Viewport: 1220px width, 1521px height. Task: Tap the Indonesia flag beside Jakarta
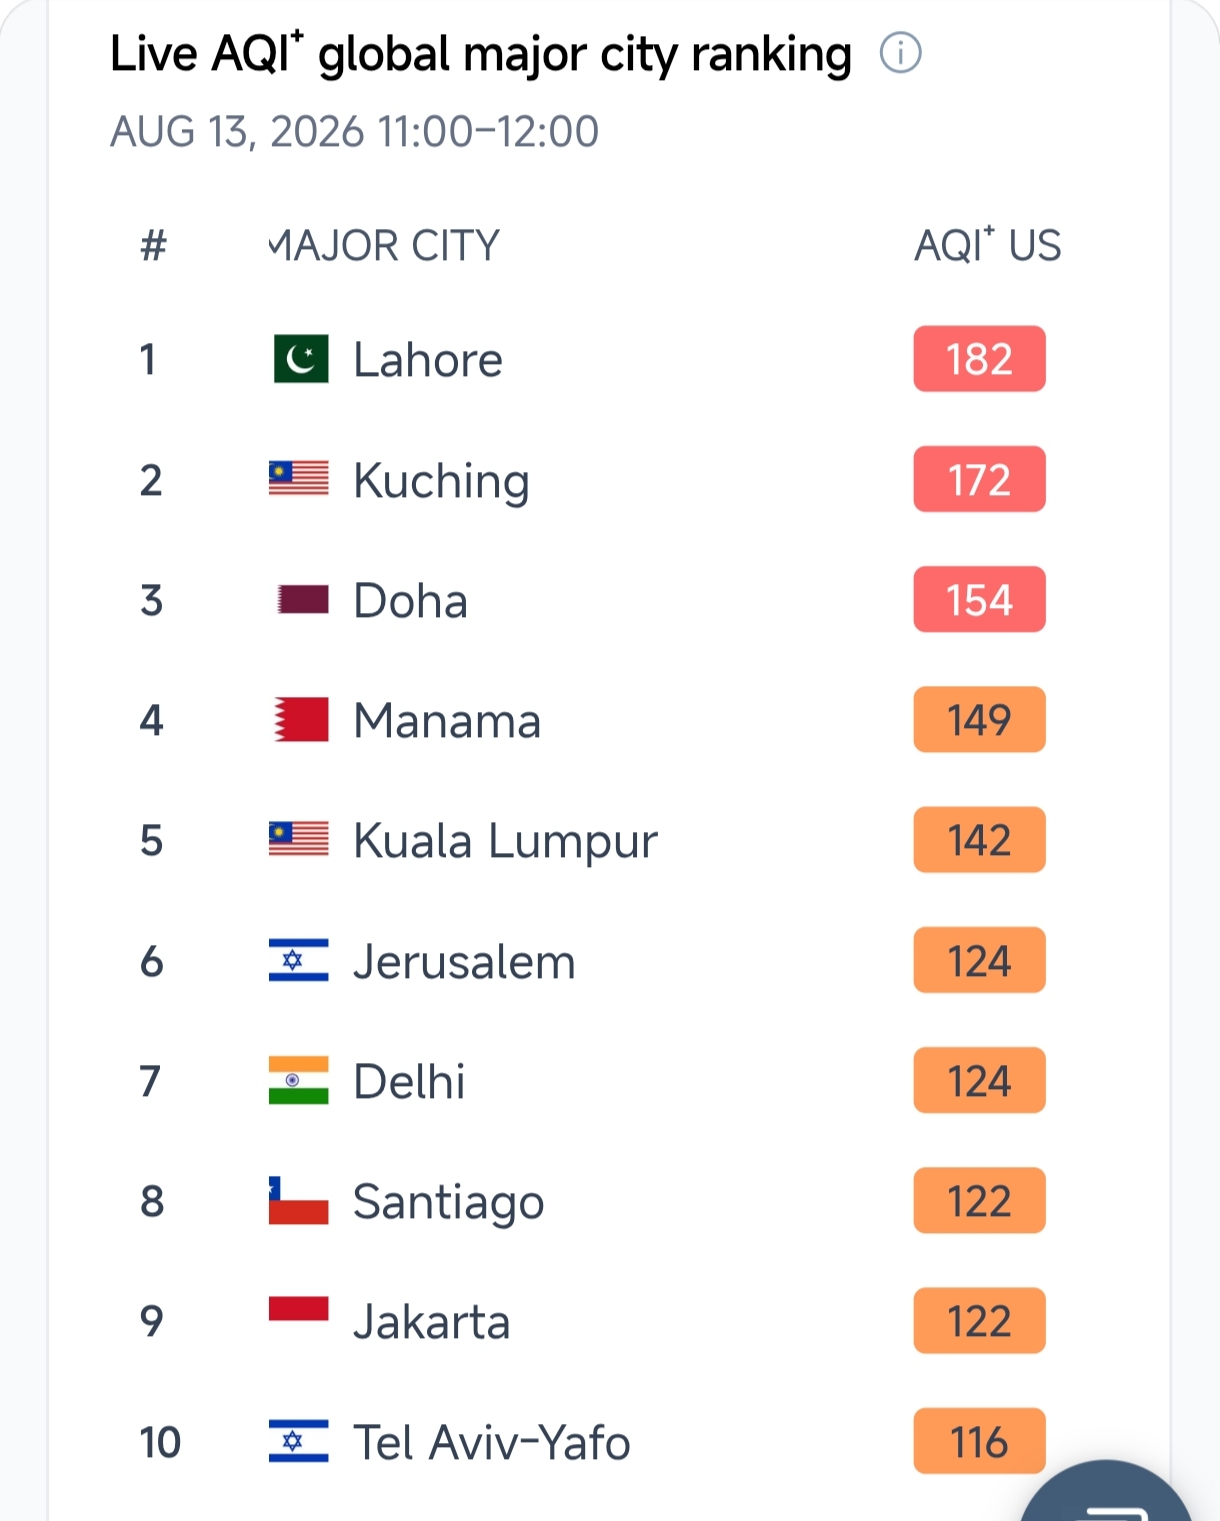(298, 1310)
